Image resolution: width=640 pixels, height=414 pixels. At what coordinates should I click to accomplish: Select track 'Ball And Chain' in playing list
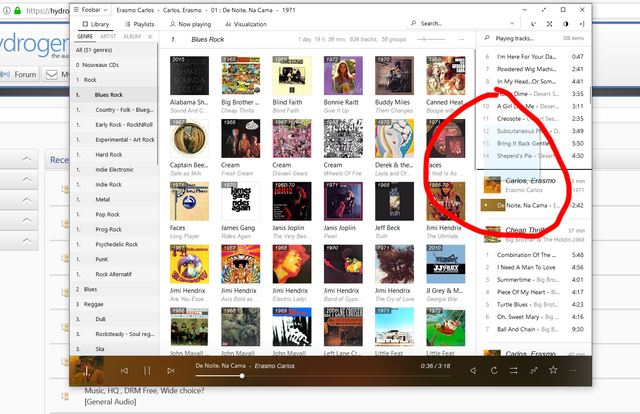pos(534,329)
